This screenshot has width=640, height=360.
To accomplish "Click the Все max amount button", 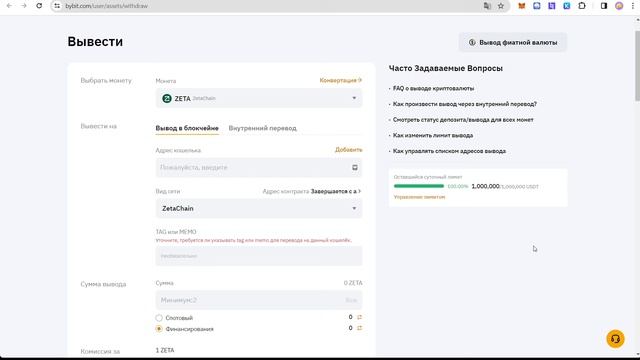I will [351, 300].
